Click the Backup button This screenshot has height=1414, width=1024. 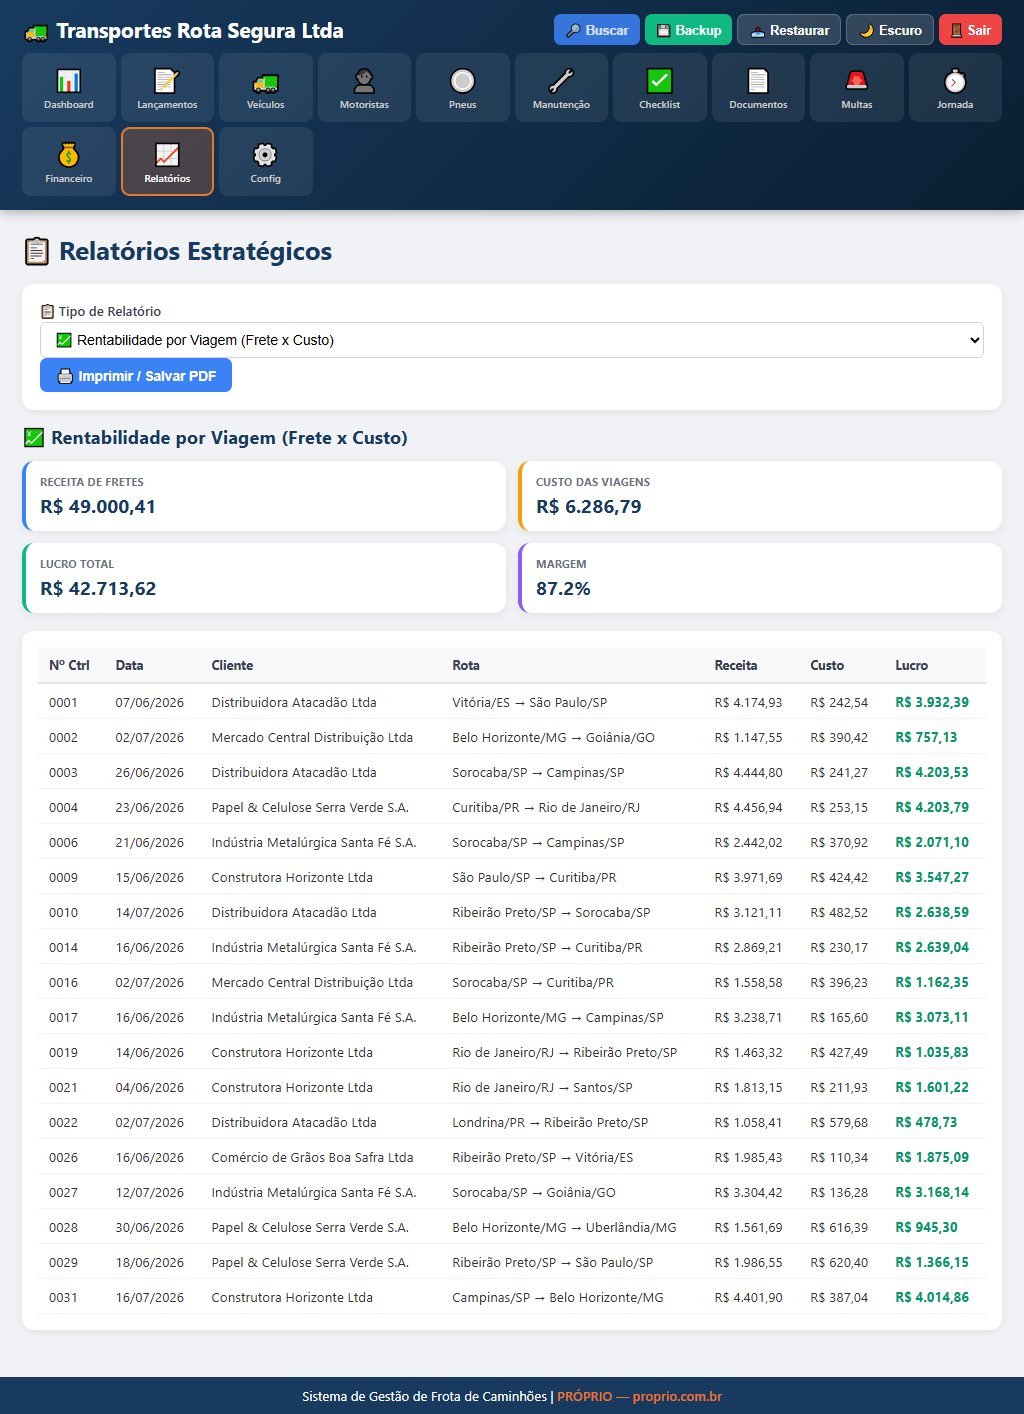pos(689,30)
